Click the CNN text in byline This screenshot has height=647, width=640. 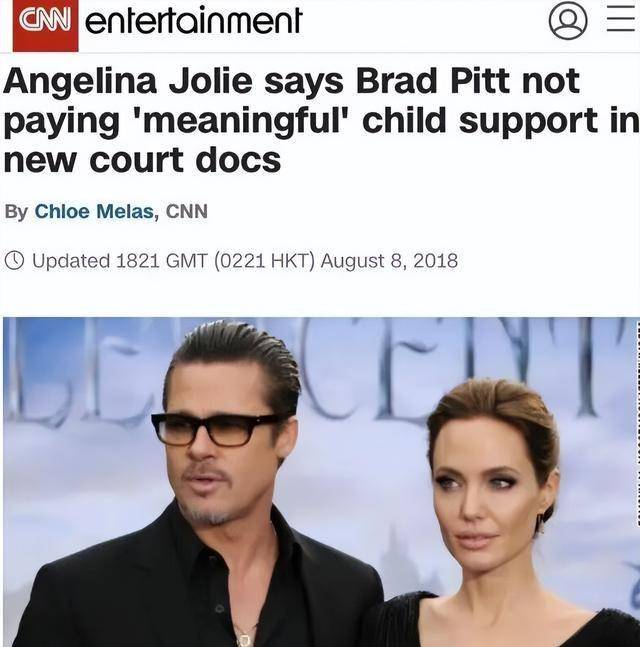pos(187,211)
